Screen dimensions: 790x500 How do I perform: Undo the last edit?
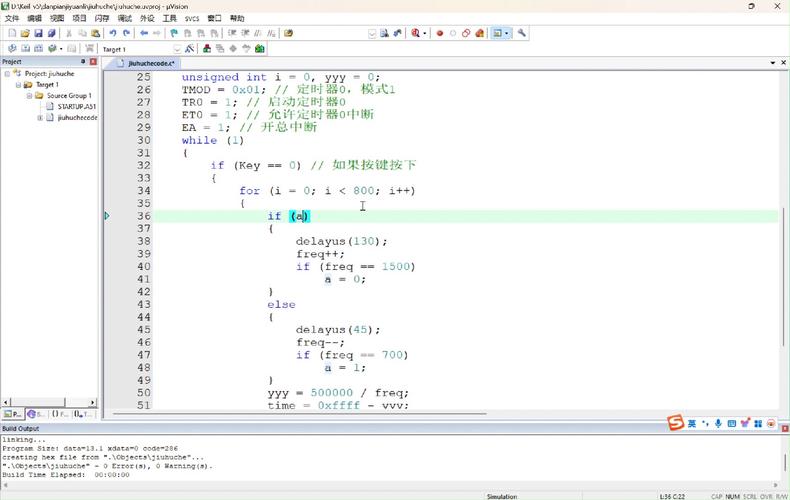click(113, 33)
